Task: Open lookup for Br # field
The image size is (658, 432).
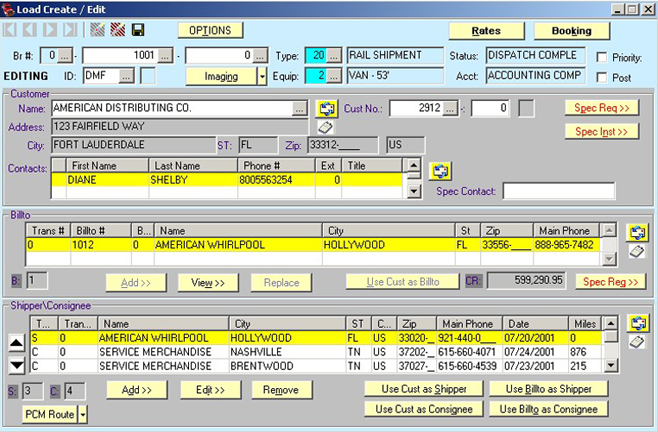Action: click(x=65, y=56)
